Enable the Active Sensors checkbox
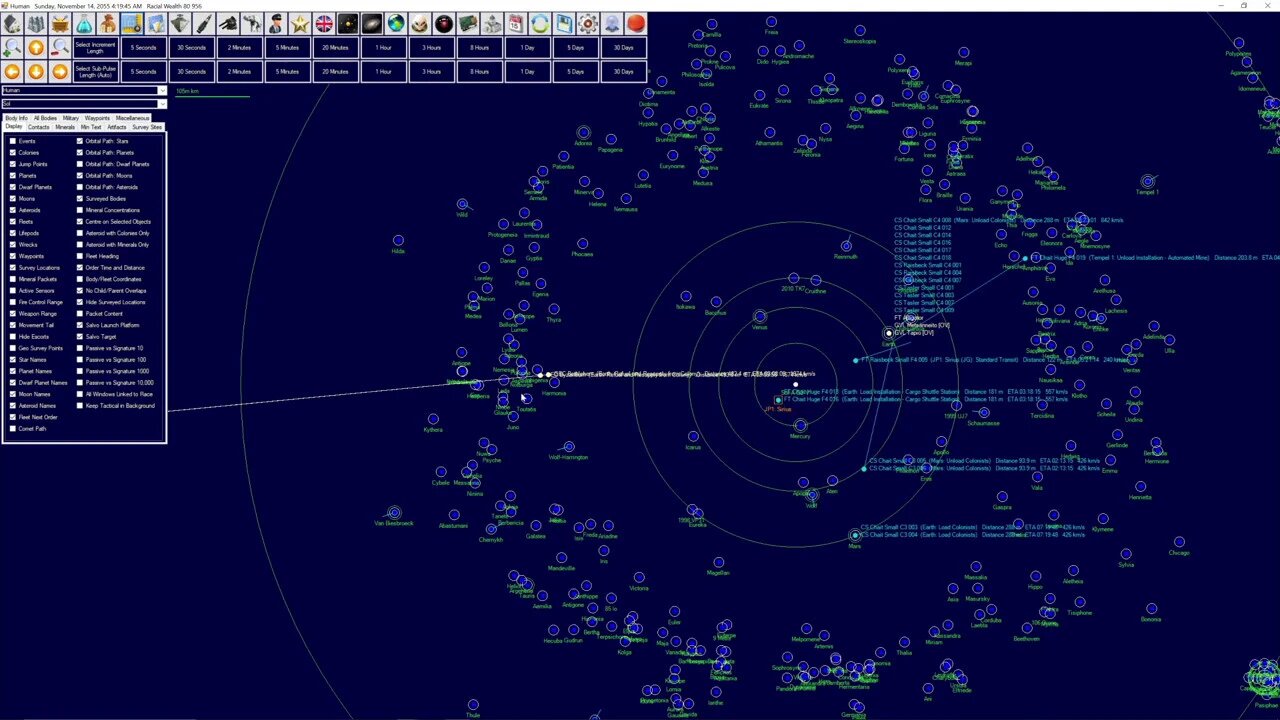1280x720 pixels. tap(13, 291)
